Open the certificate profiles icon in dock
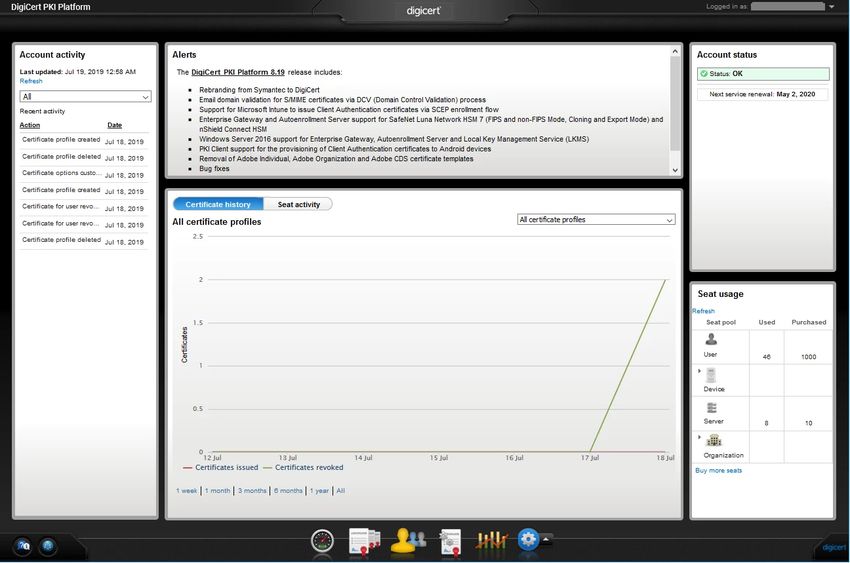850x563 pixels. click(450, 541)
